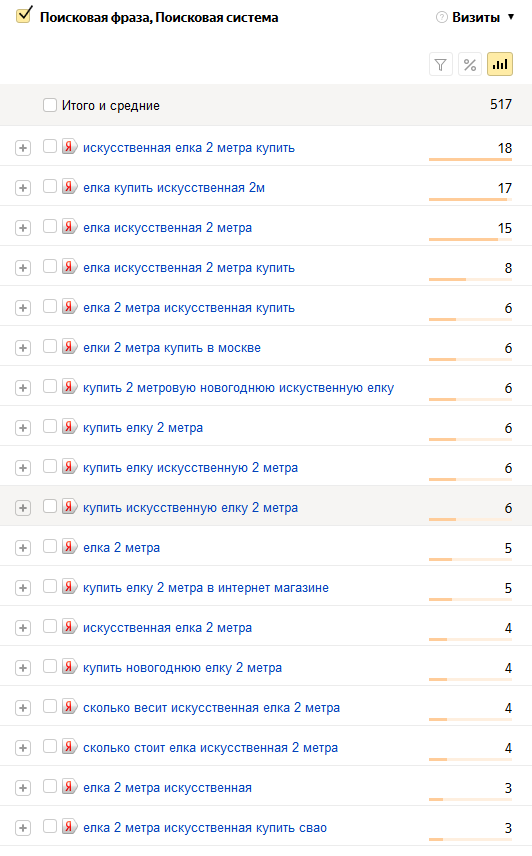Expand row 'елка купить искусственная 2м'

point(23,188)
